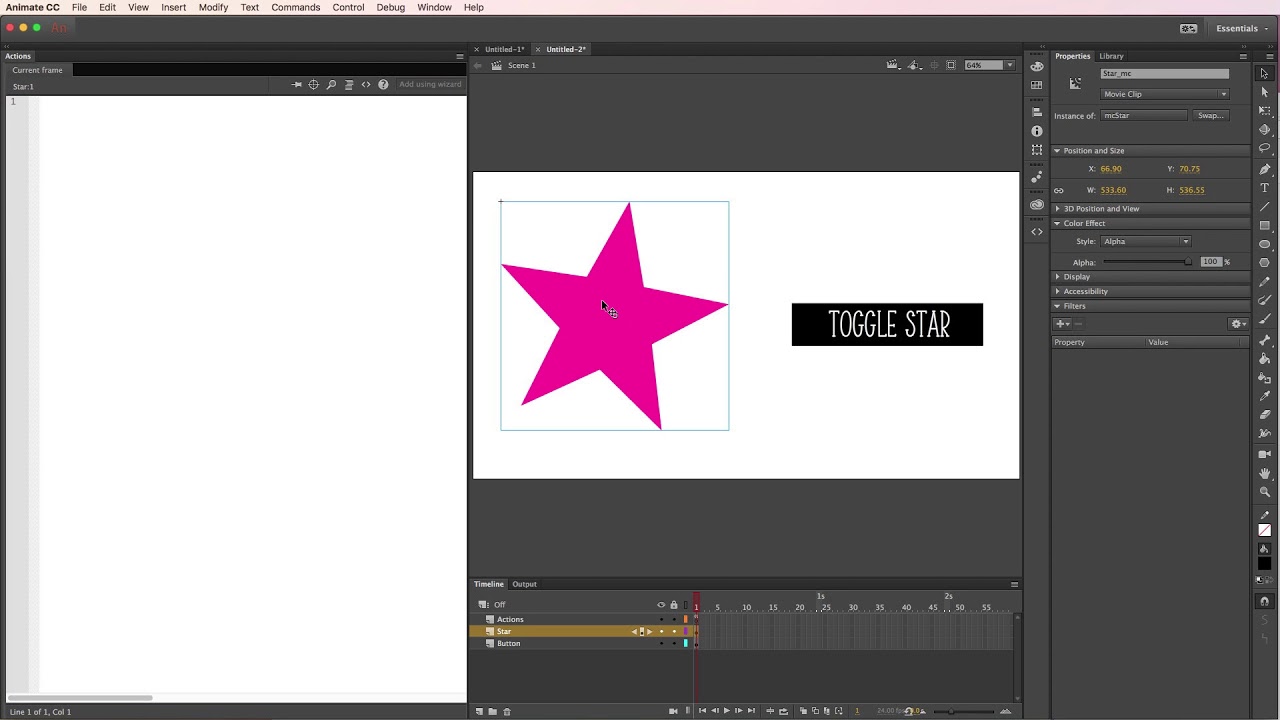This screenshot has height=720, width=1280.
Task: Click the Insert target path crosshair icon
Action: [x=313, y=85]
